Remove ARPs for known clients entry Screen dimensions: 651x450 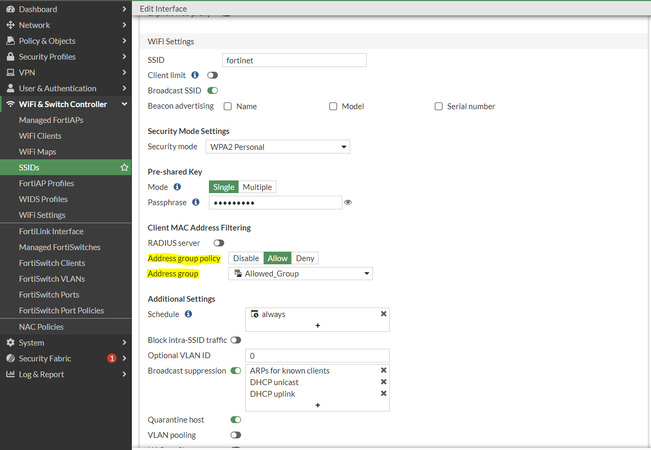[384, 370]
